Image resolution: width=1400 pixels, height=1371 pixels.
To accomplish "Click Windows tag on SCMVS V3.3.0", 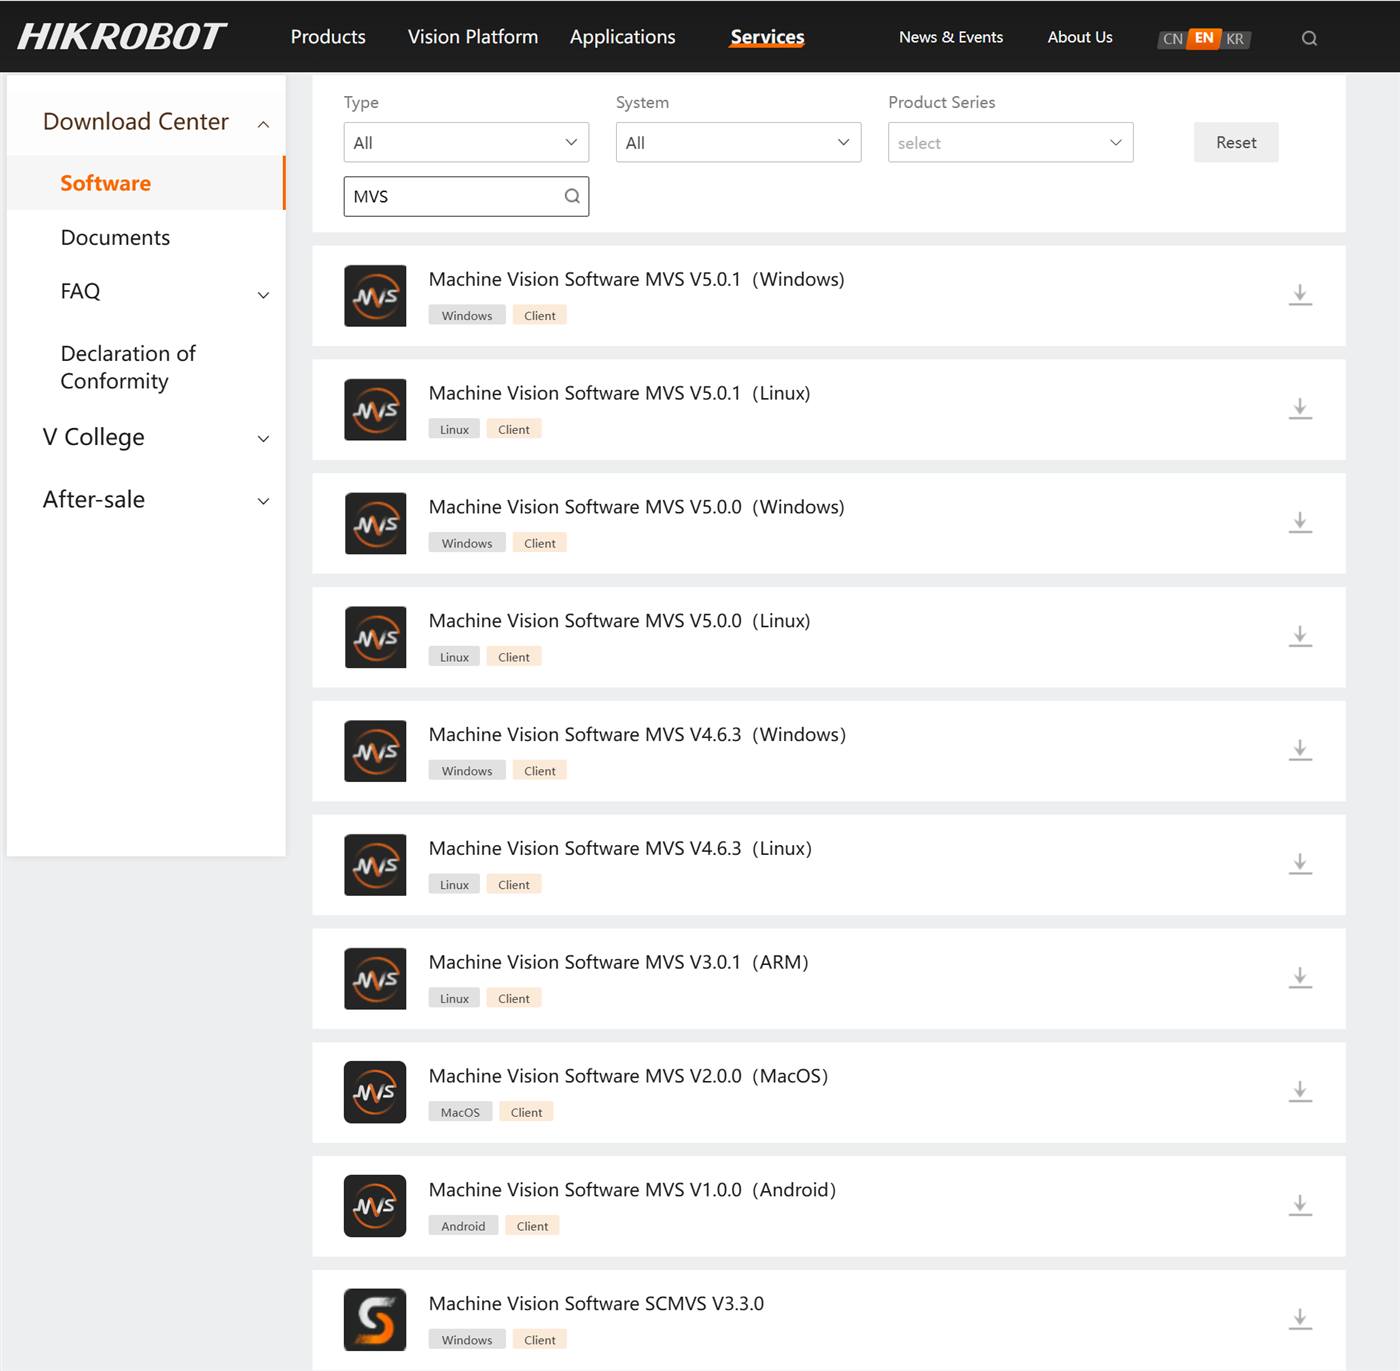I will [467, 1340].
